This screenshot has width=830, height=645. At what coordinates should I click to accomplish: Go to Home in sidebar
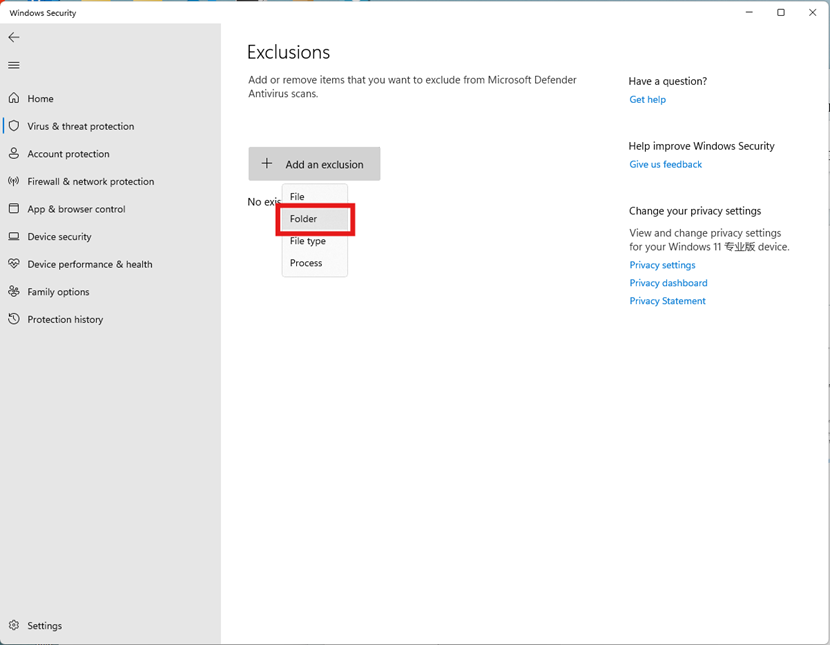(110, 98)
